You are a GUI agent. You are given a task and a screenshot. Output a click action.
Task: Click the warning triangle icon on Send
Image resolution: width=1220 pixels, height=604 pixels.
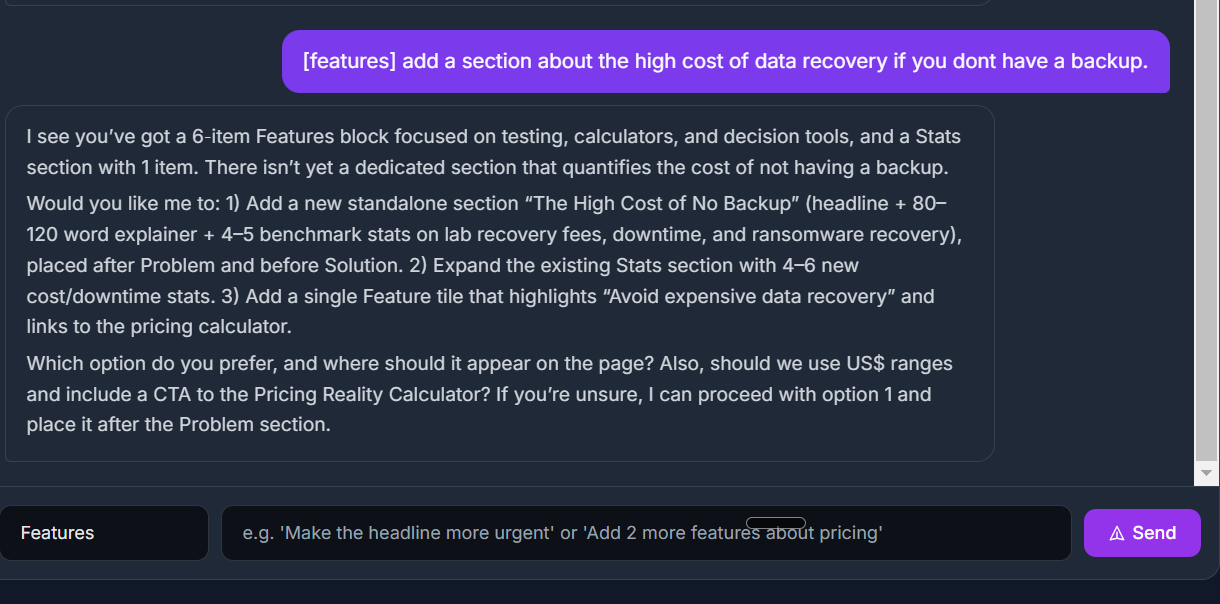point(1117,533)
